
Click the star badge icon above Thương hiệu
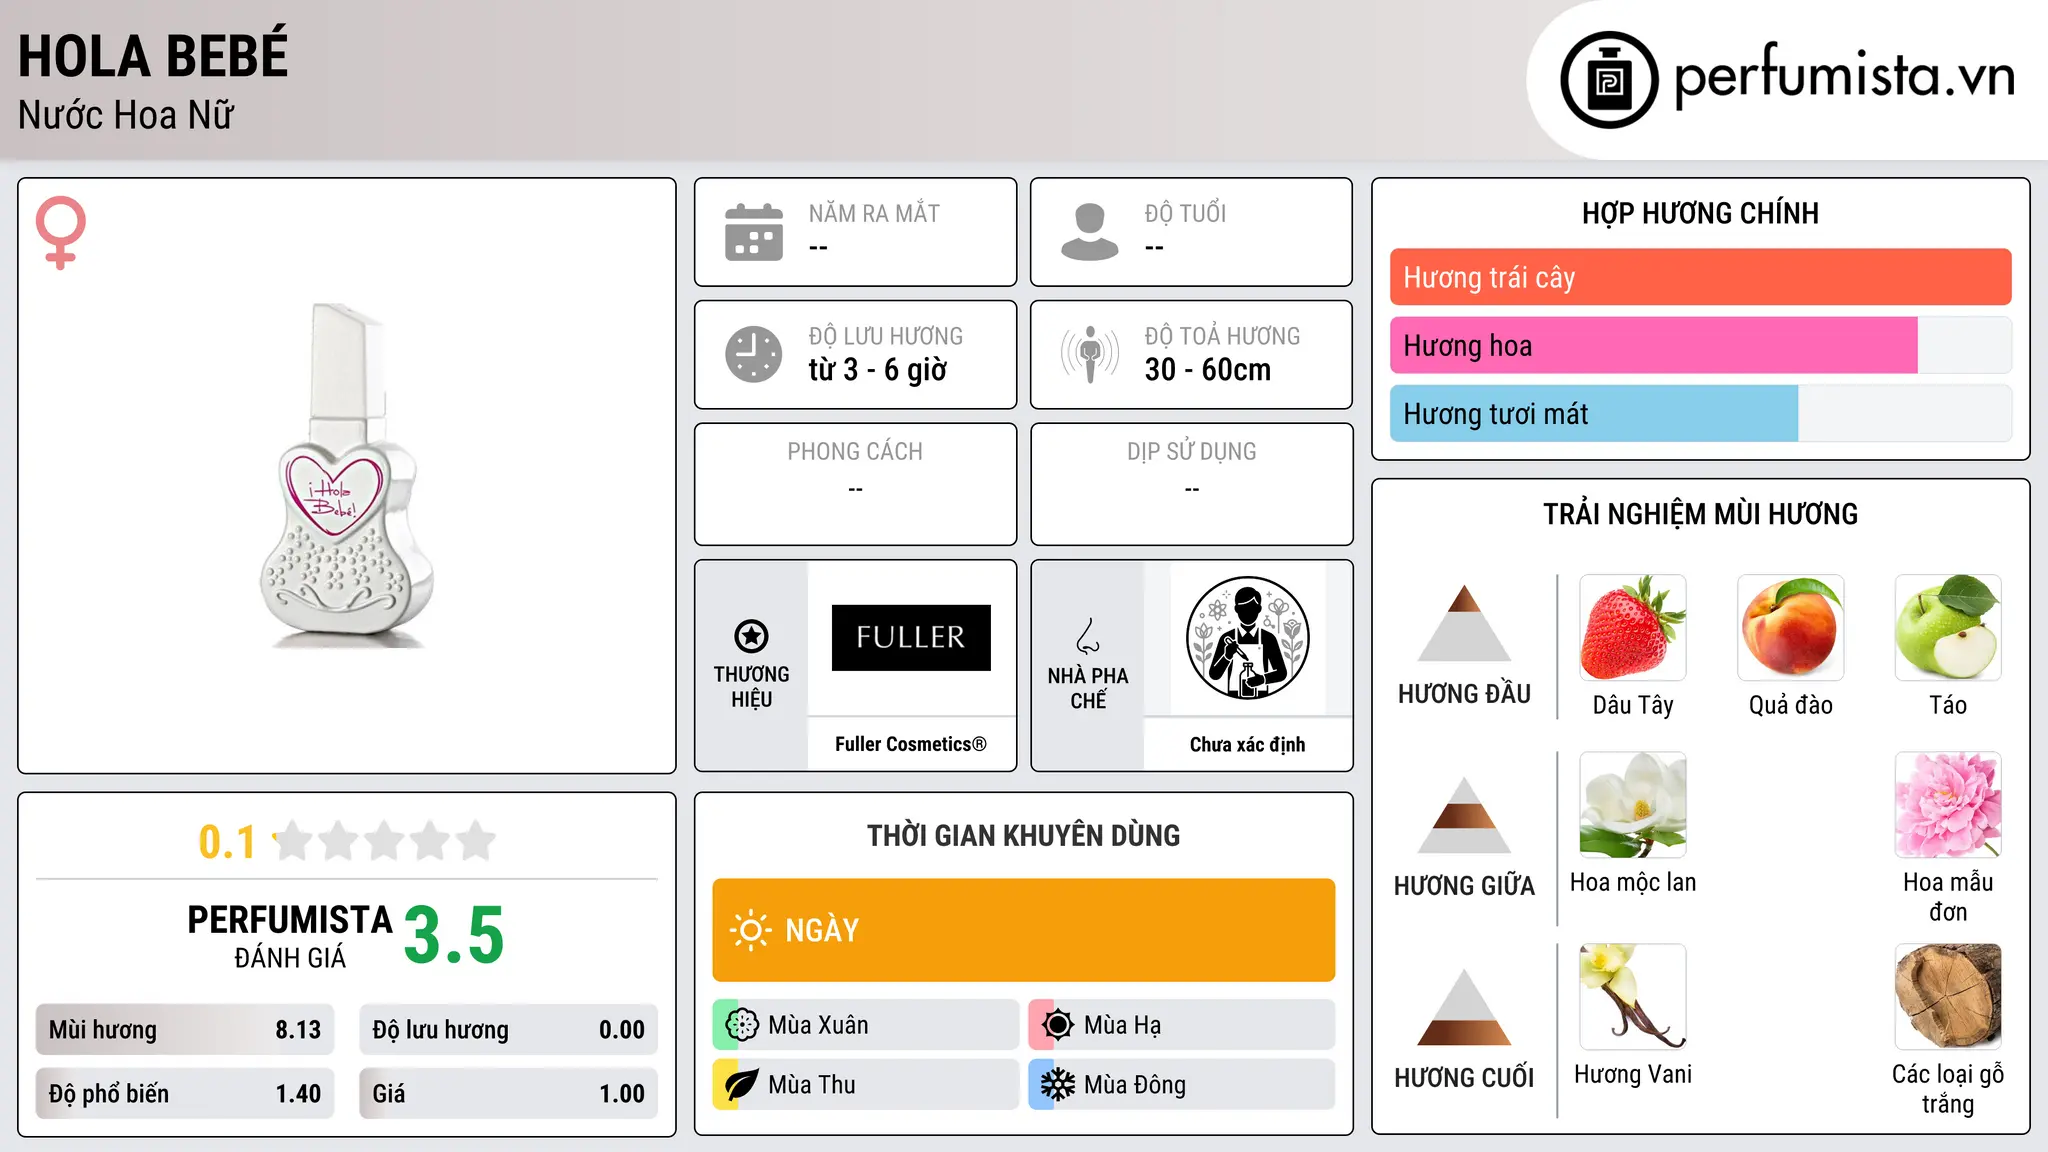pyautogui.click(x=751, y=636)
